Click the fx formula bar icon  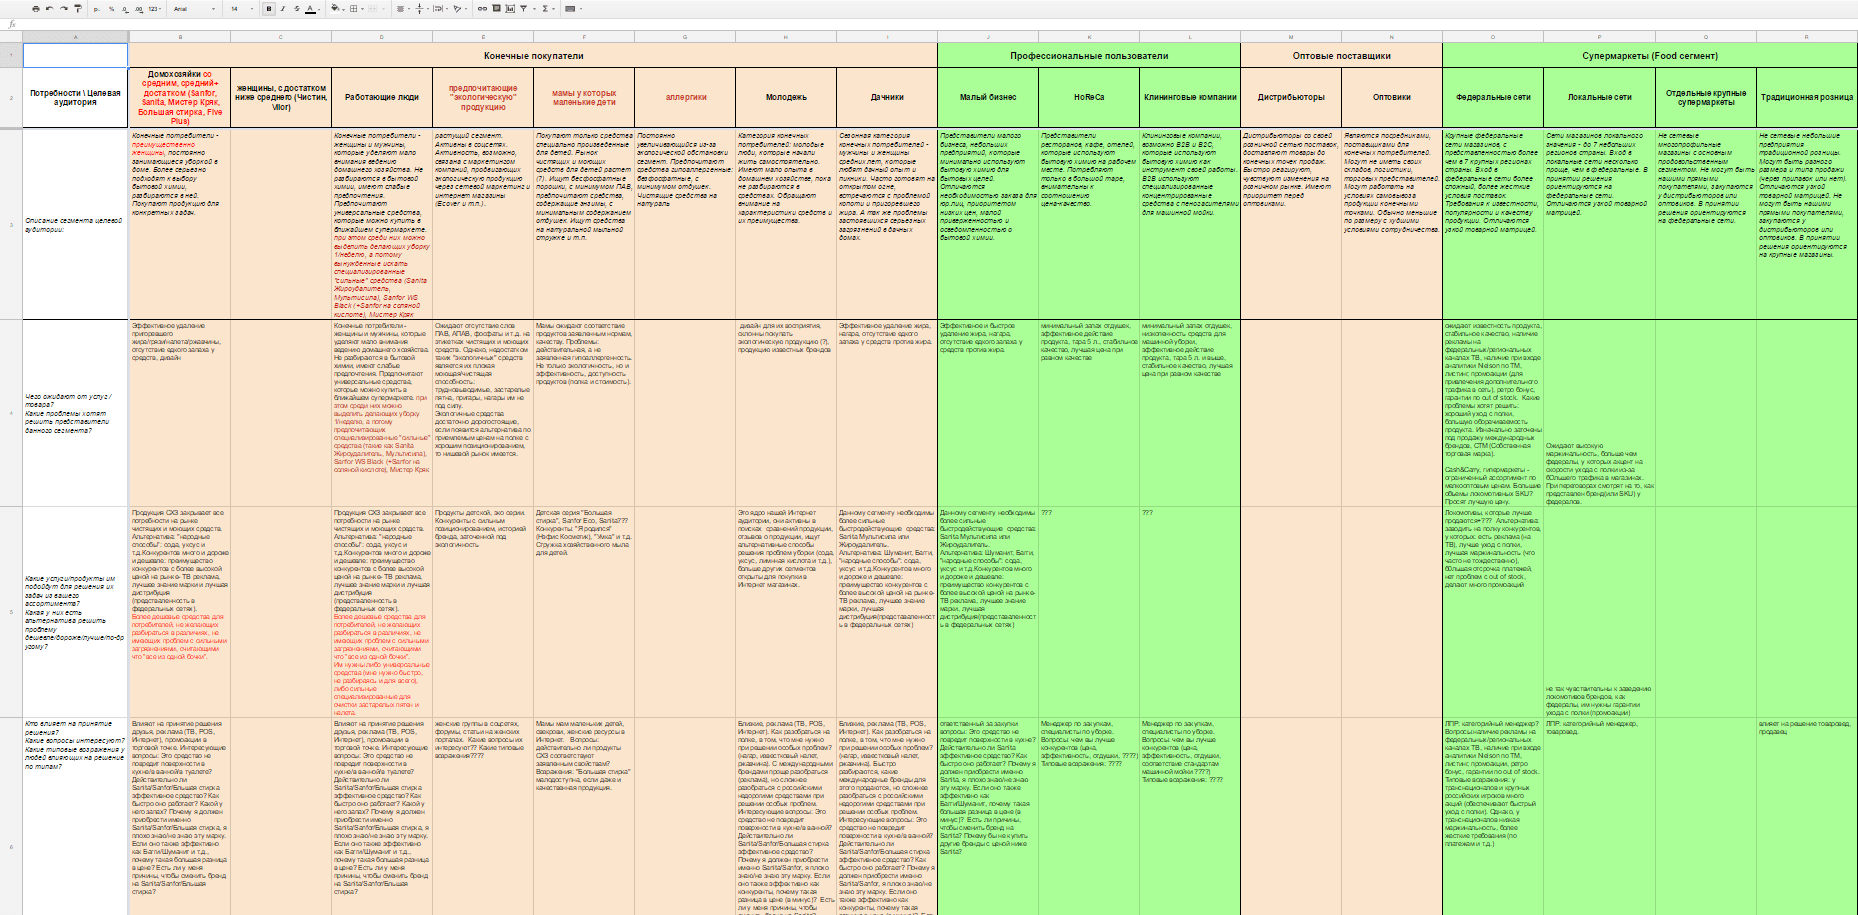12,24
